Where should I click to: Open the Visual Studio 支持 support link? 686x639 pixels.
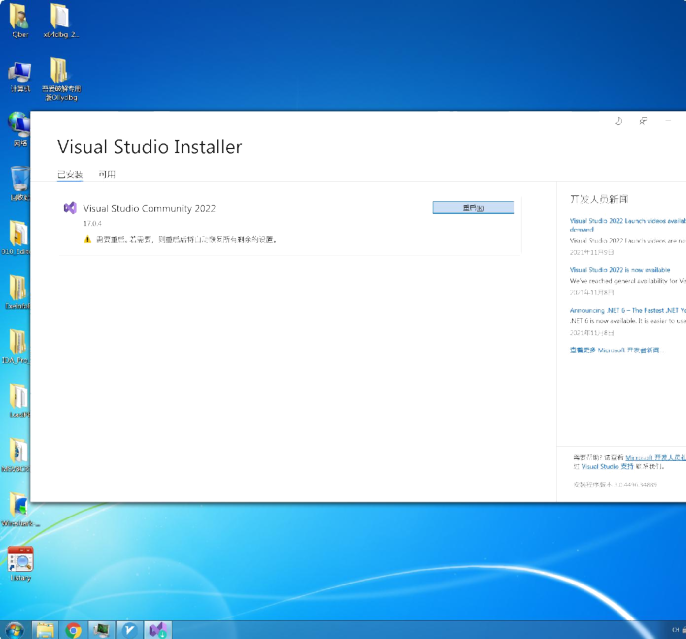point(607,467)
